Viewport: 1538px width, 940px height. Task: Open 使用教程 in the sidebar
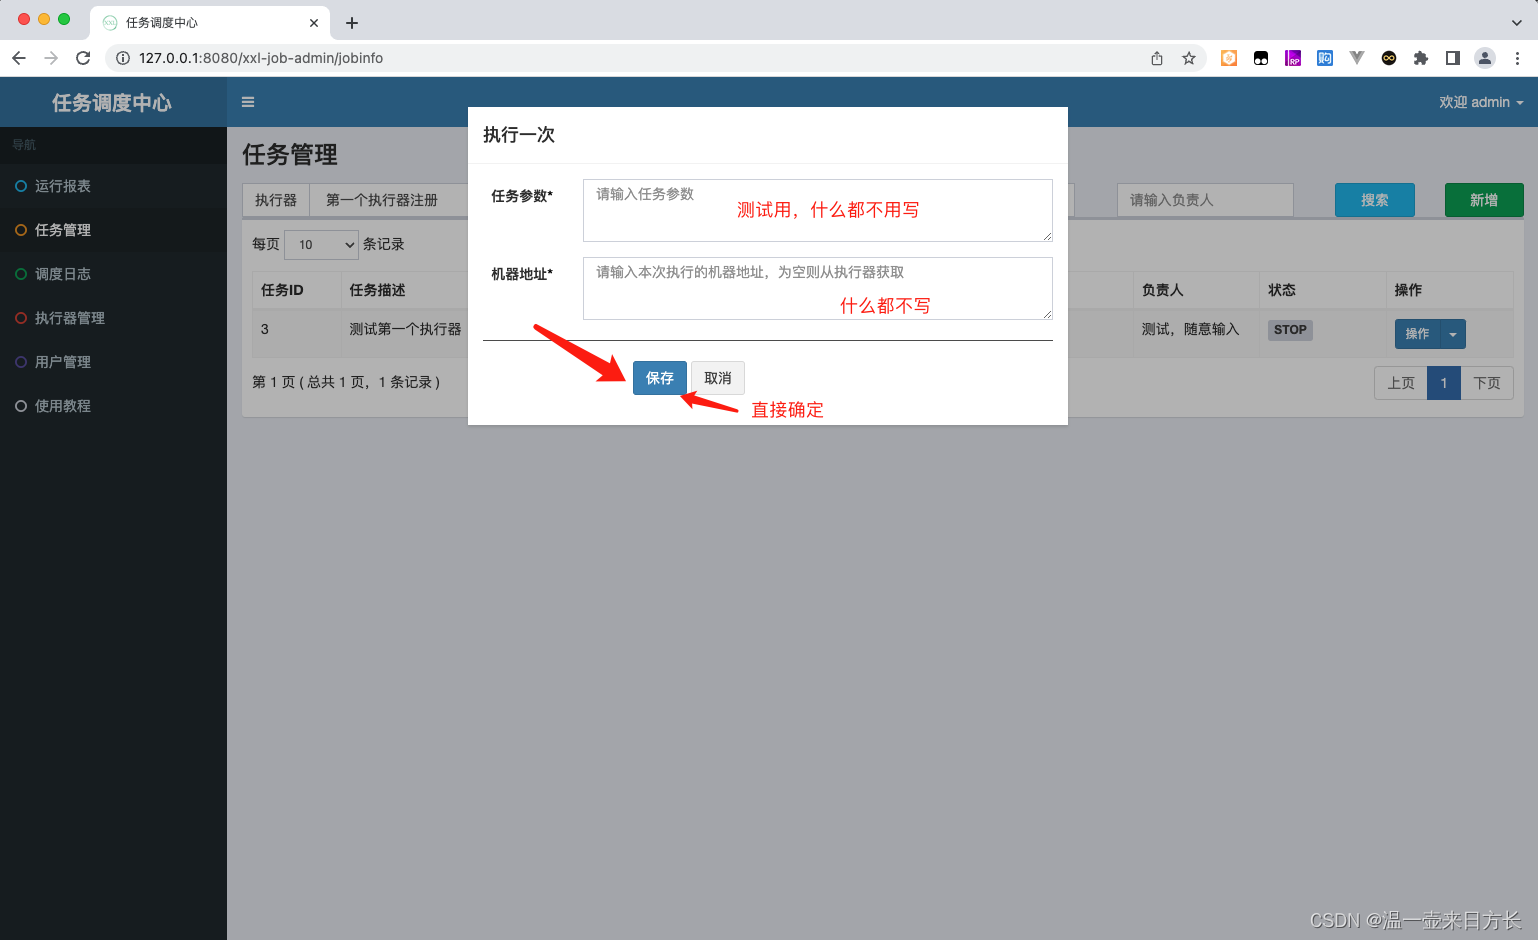[113, 406]
